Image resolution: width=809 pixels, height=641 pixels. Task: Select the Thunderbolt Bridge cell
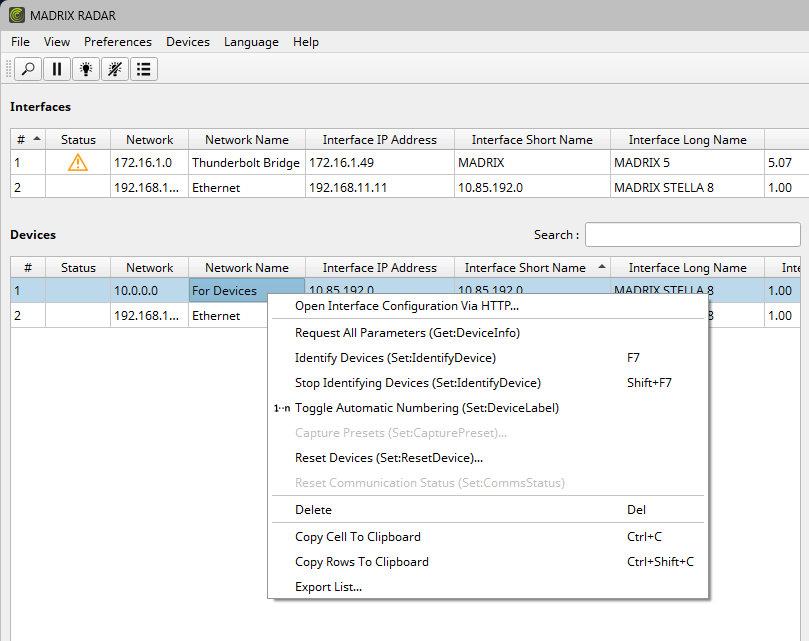tap(247, 163)
